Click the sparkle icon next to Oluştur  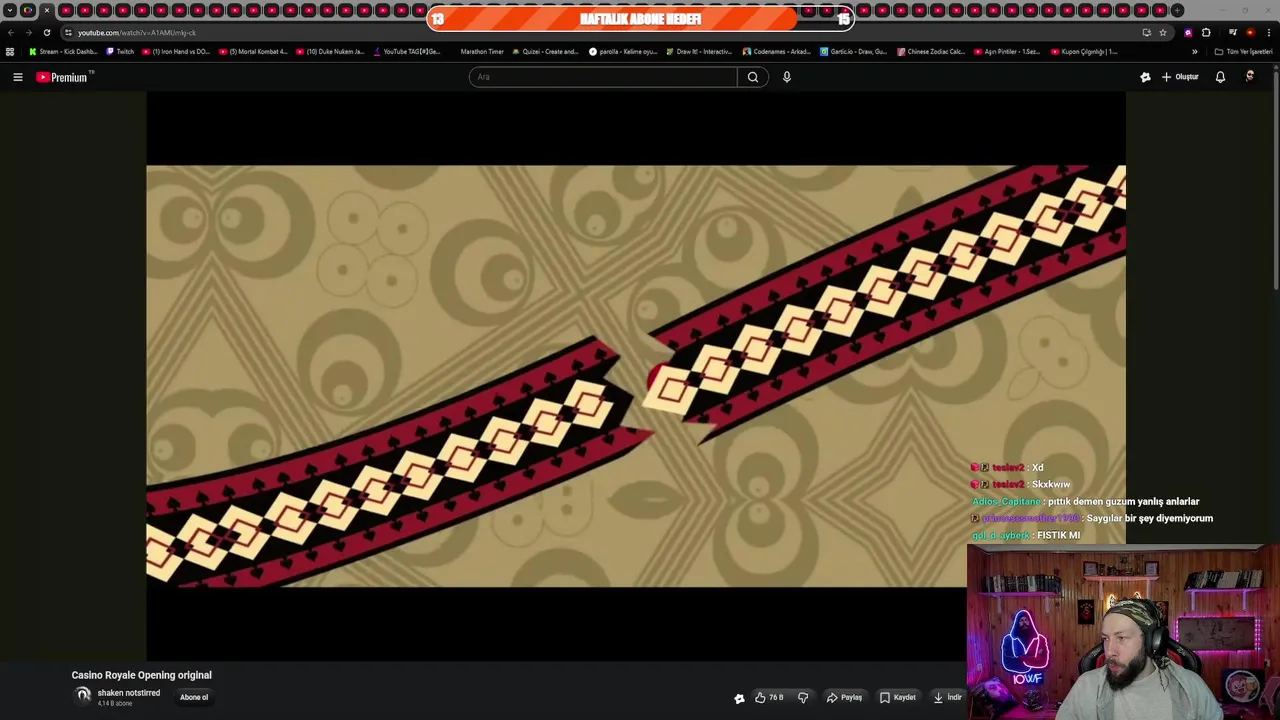click(1145, 77)
